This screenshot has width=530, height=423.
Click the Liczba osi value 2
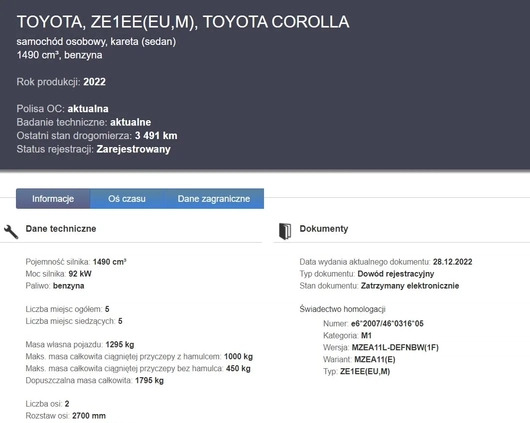[67, 404]
